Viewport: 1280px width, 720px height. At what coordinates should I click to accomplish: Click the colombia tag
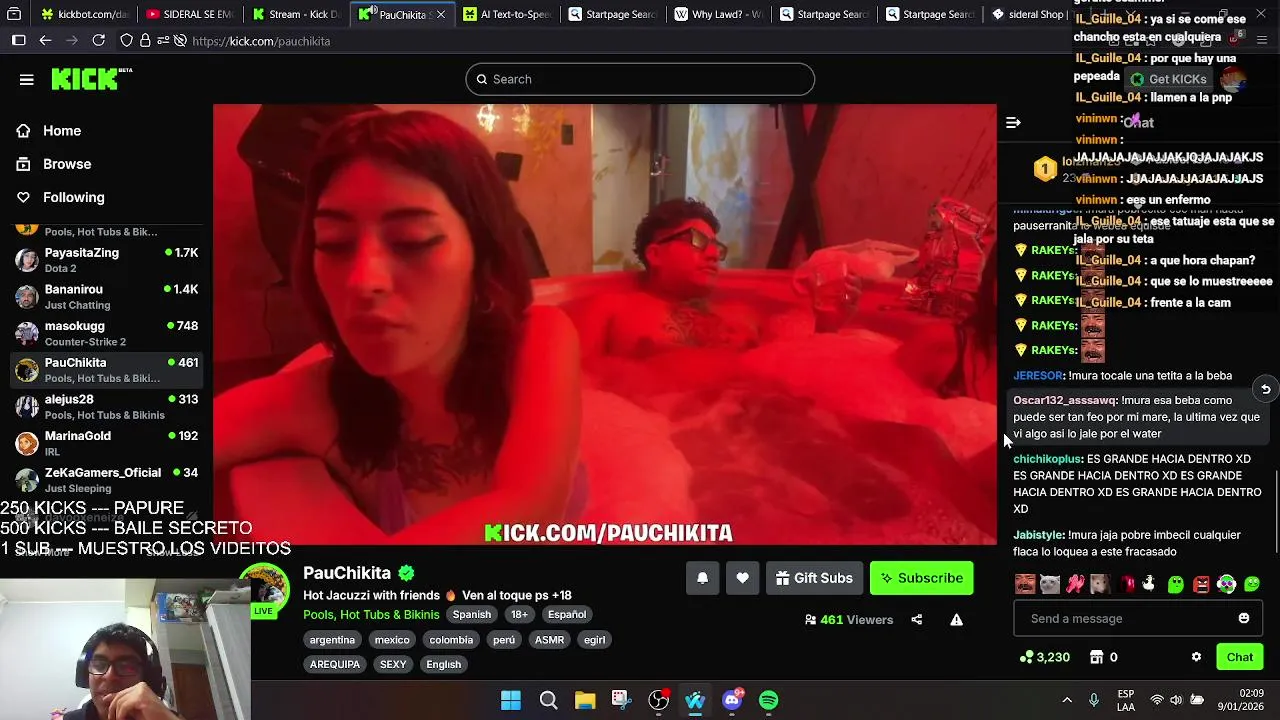(x=451, y=640)
